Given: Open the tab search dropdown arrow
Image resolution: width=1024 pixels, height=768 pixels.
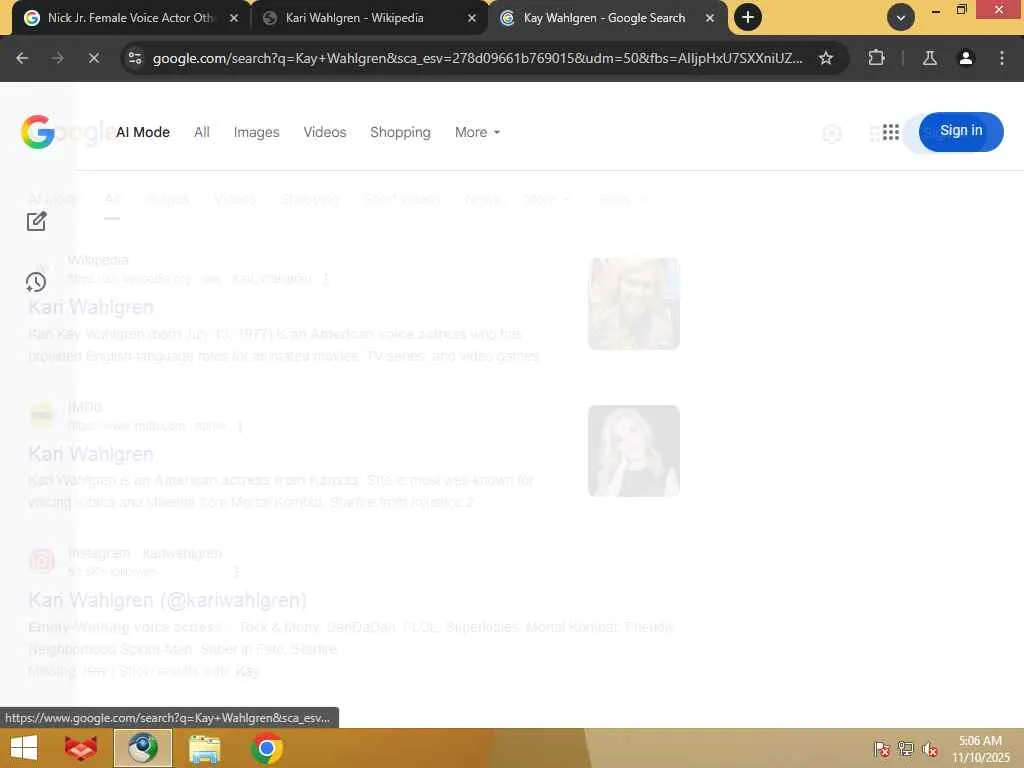Looking at the screenshot, I should 901,18.
